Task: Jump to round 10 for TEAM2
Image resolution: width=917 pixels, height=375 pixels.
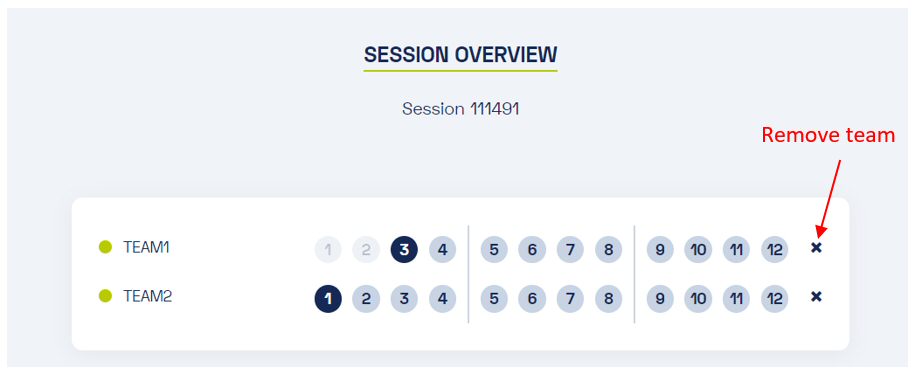Action: point(698,299)
